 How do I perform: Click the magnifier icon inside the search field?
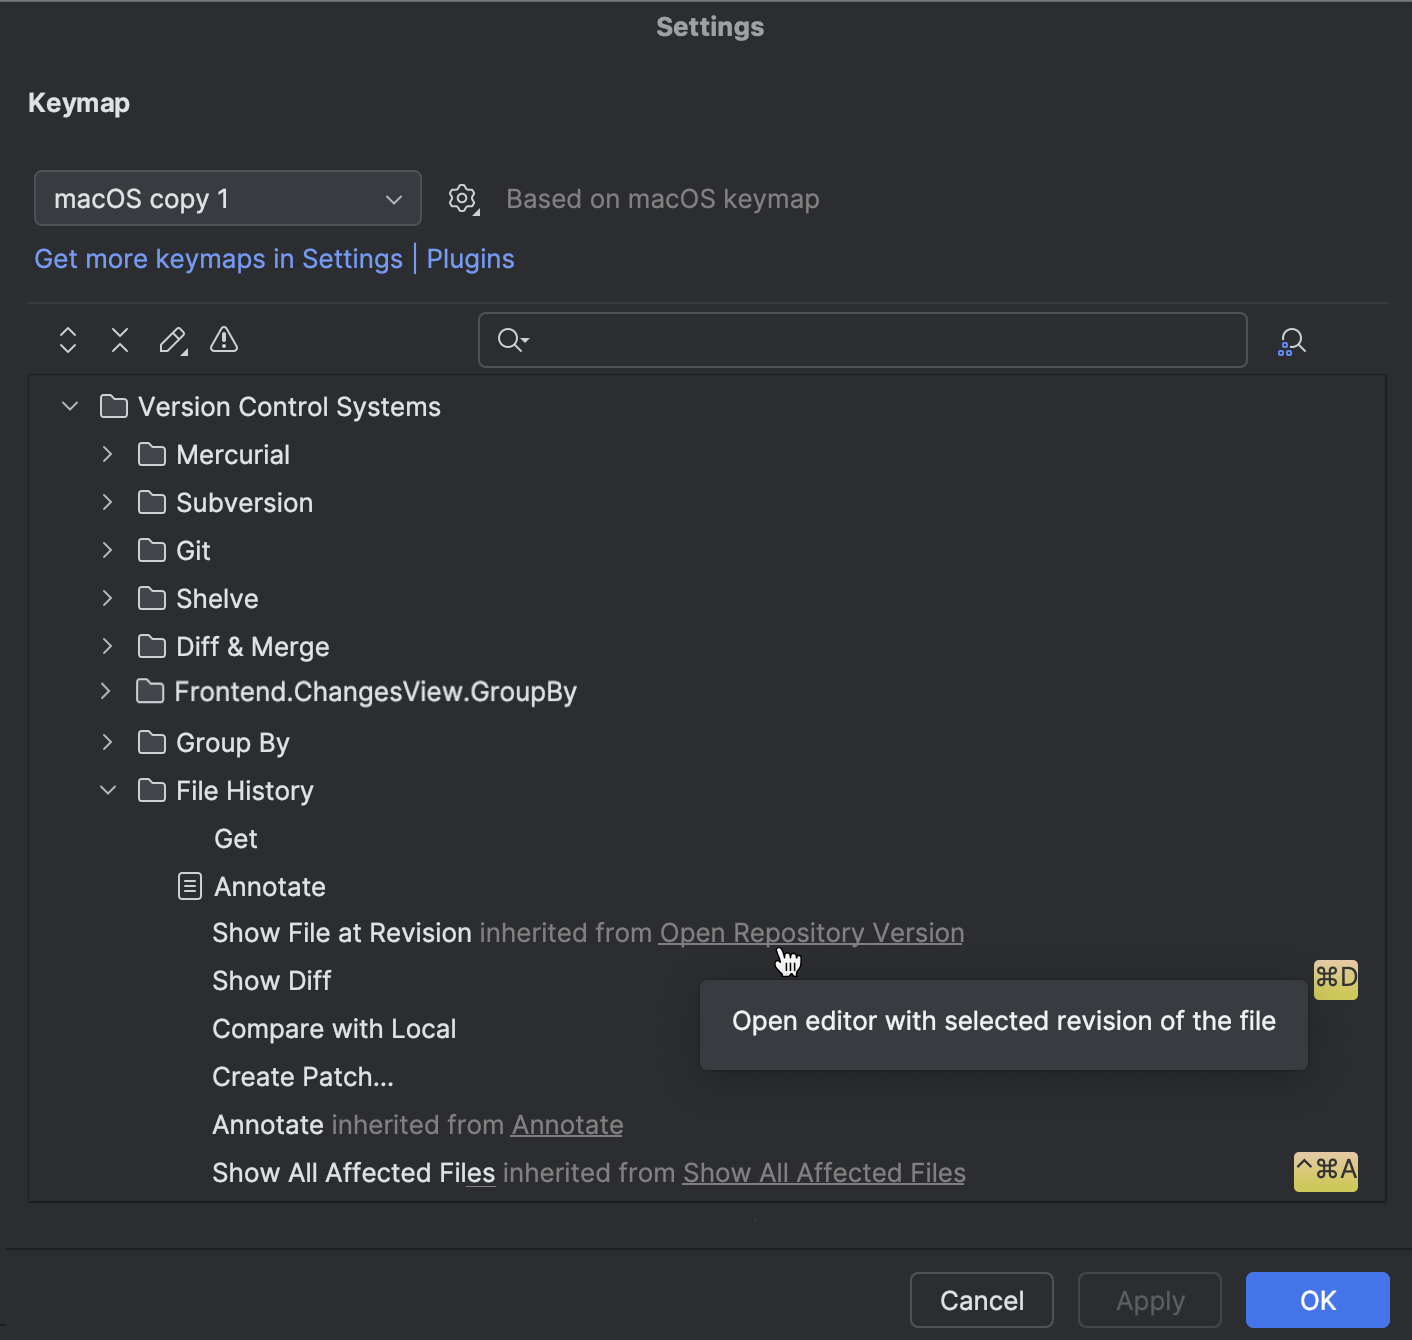point(510,340)
